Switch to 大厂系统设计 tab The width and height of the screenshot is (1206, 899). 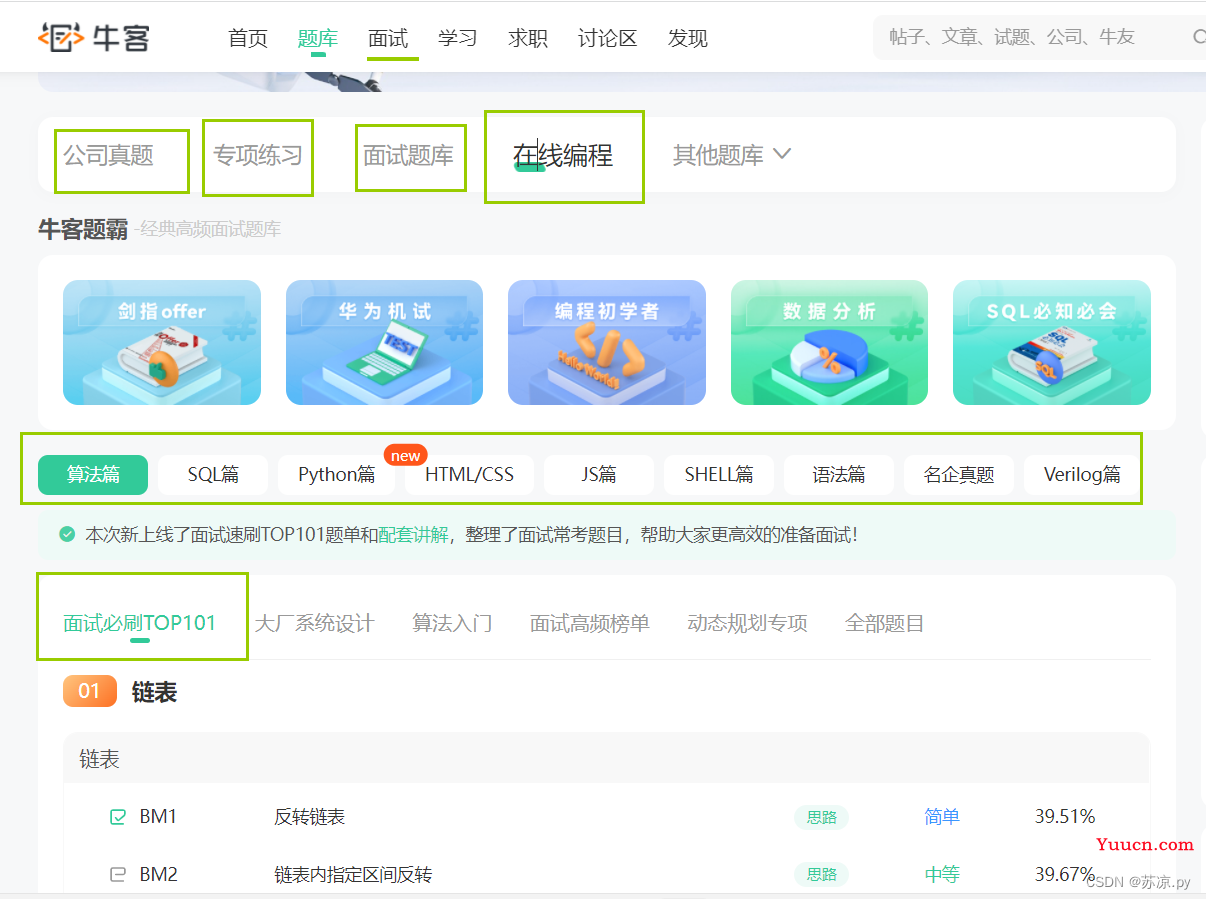point(314,623)
